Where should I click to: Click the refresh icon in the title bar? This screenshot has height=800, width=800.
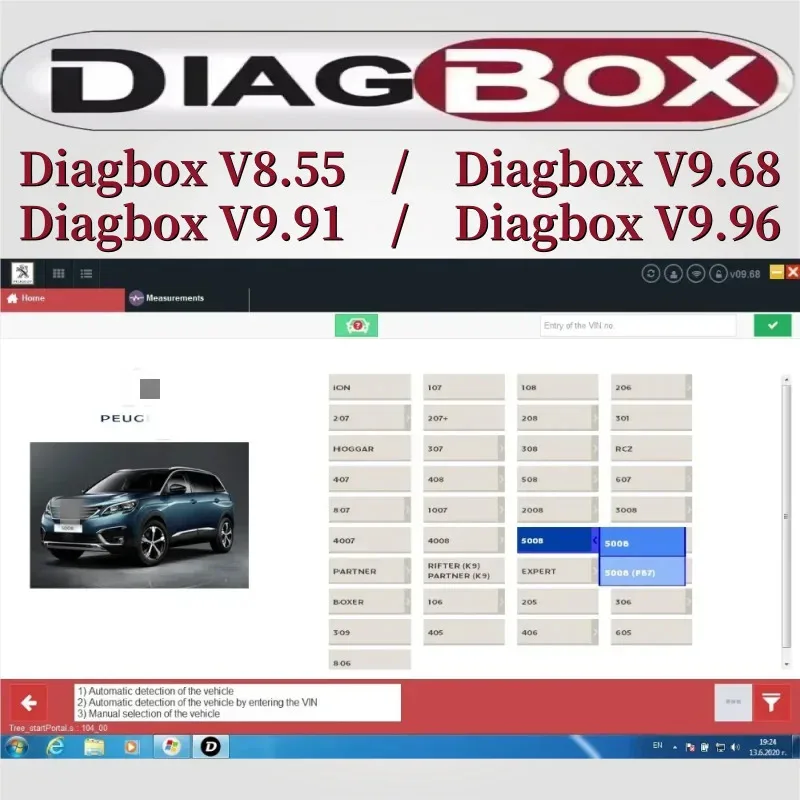[653, 274]
